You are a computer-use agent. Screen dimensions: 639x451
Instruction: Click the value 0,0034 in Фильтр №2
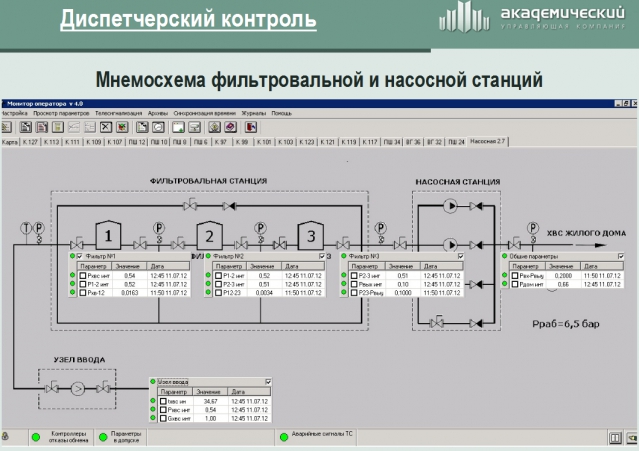tap(264, 293)
